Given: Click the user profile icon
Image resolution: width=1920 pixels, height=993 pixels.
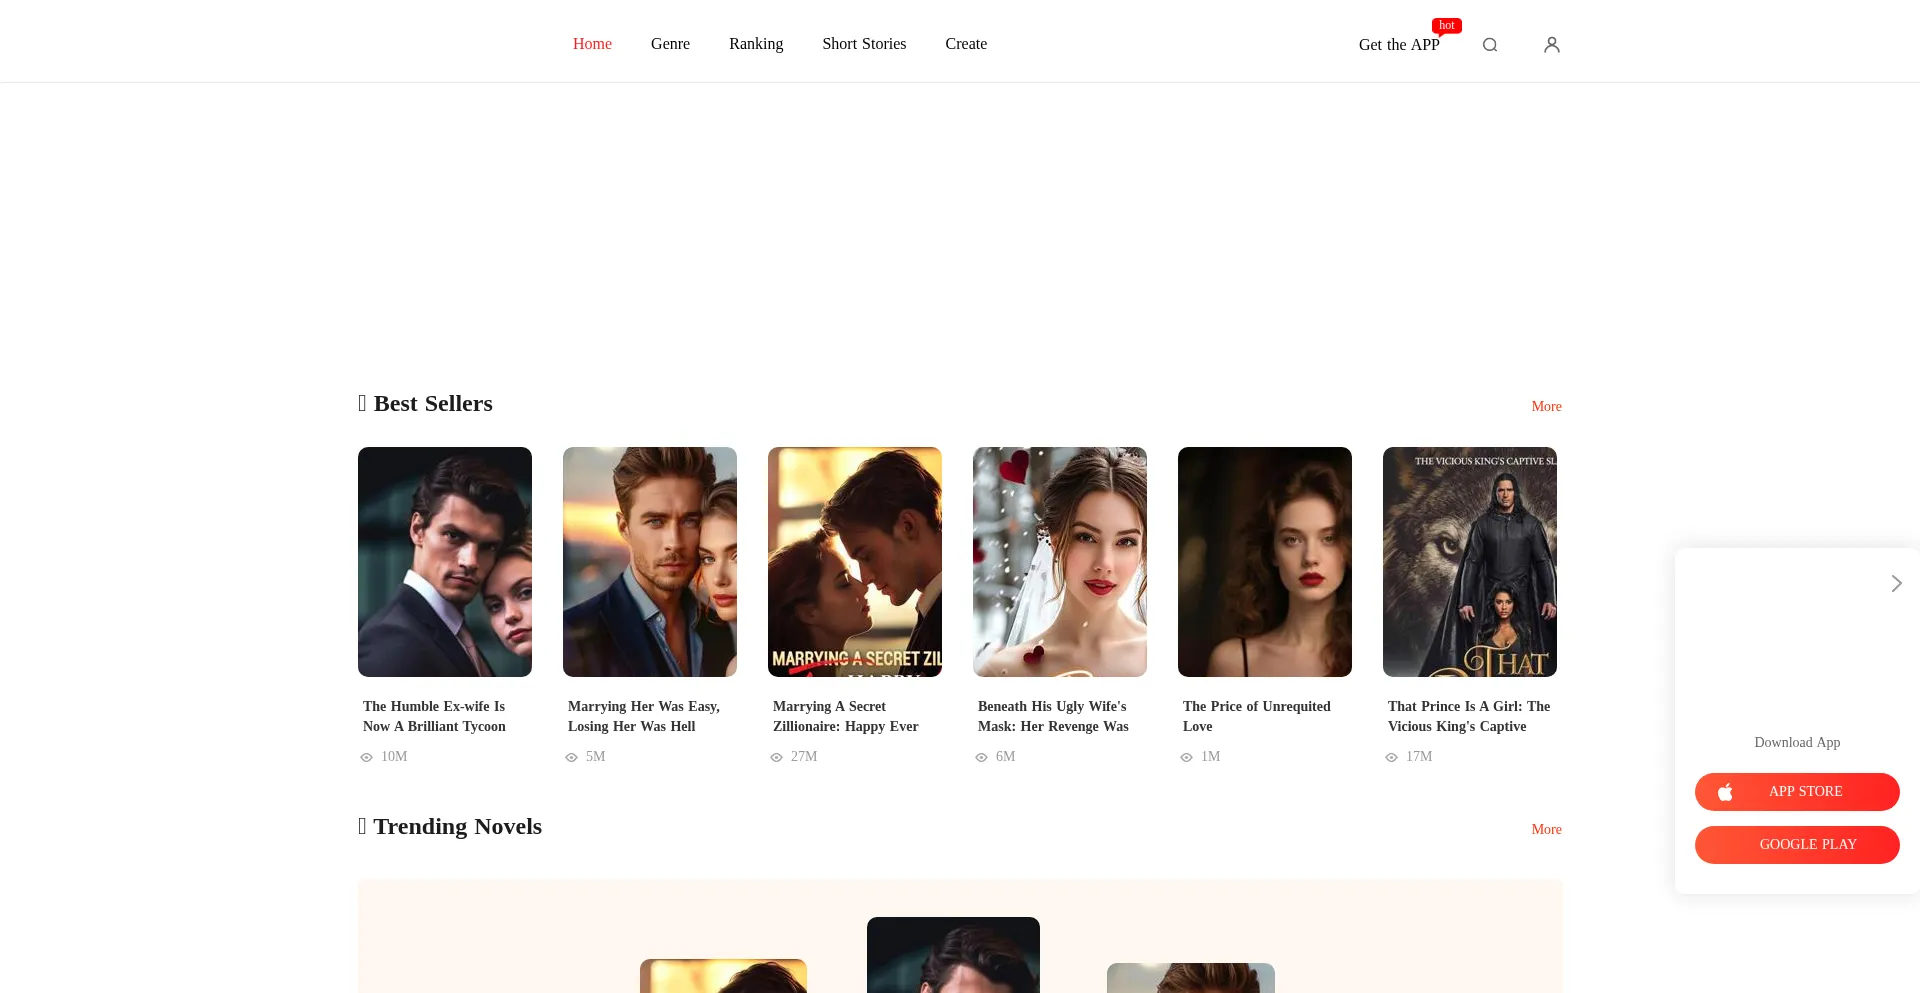Looking at the screenshot, I should pyautogui.click(x=1551, y=45).
